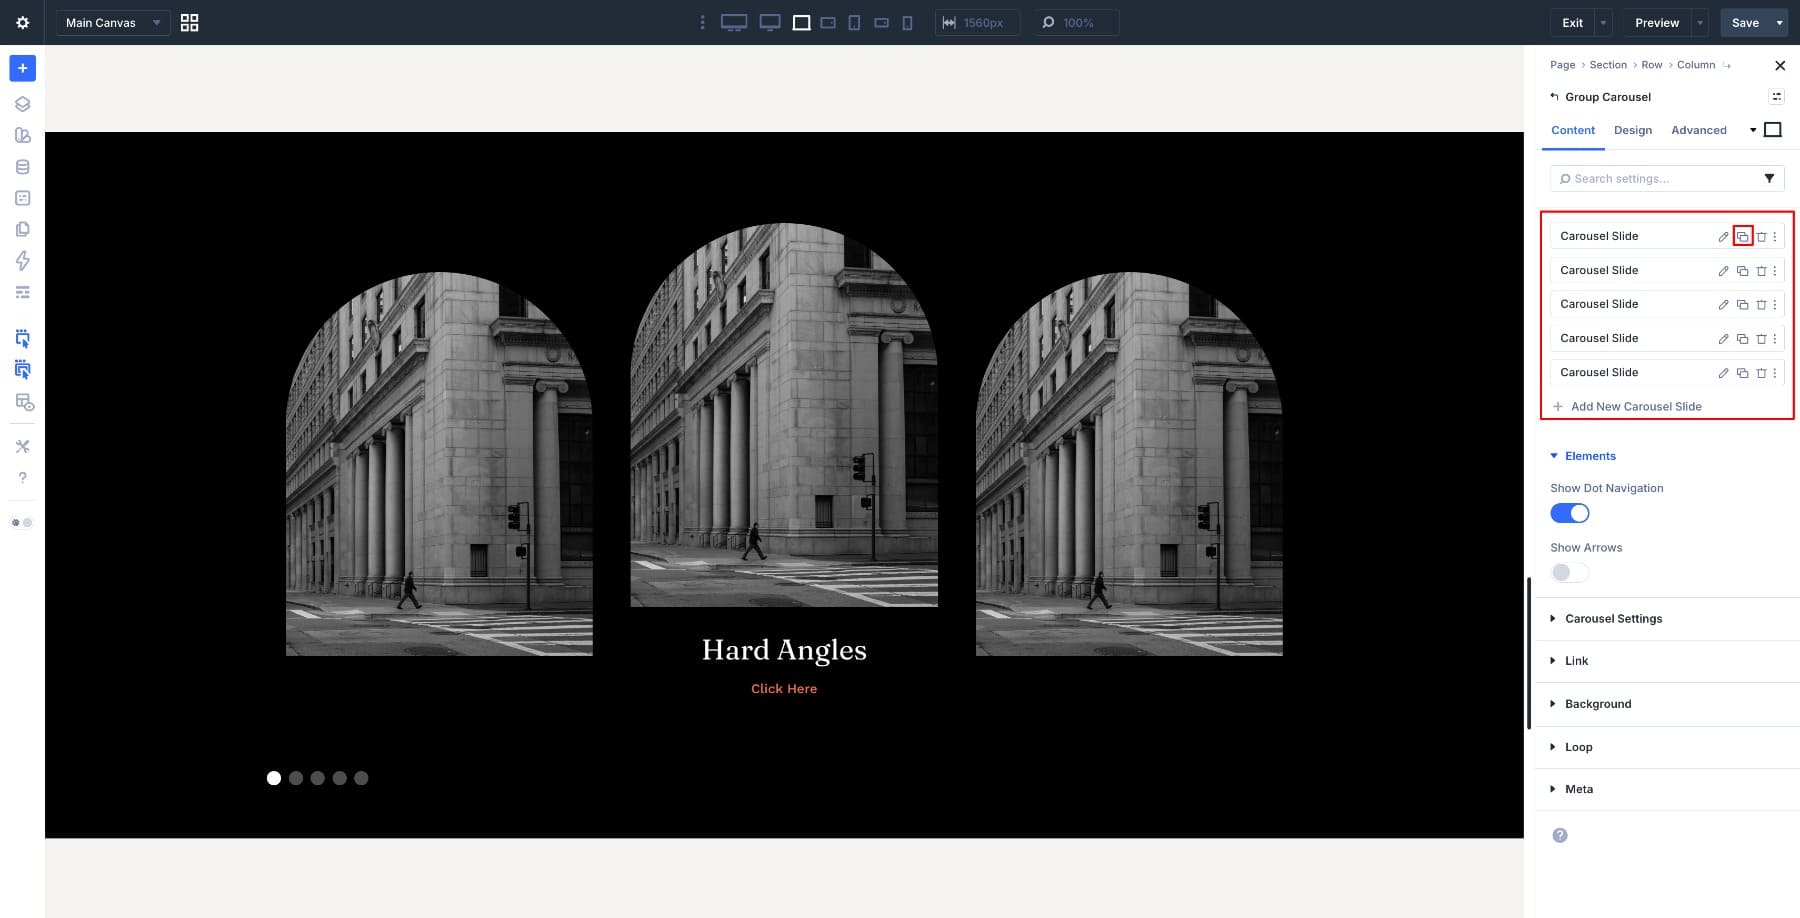Open the Help question mark icon
This screenshot has height=918, width=1800.
[x=22, y=477]
